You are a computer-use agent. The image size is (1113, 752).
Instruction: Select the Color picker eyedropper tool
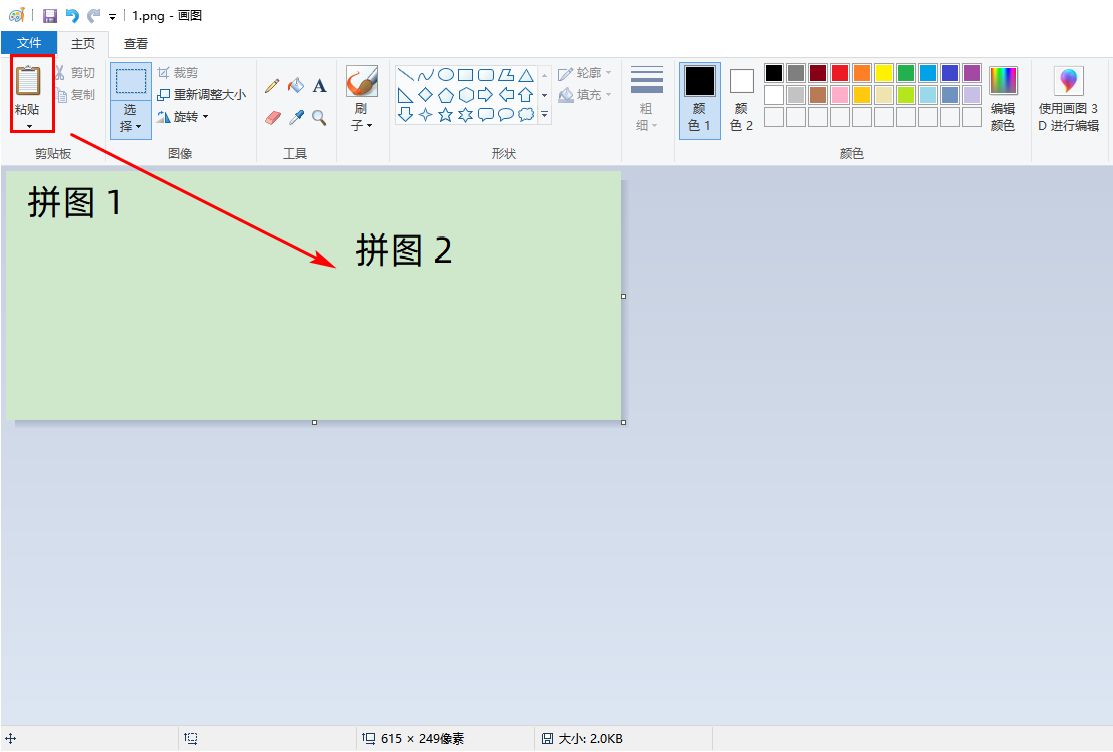pos(296,117)
